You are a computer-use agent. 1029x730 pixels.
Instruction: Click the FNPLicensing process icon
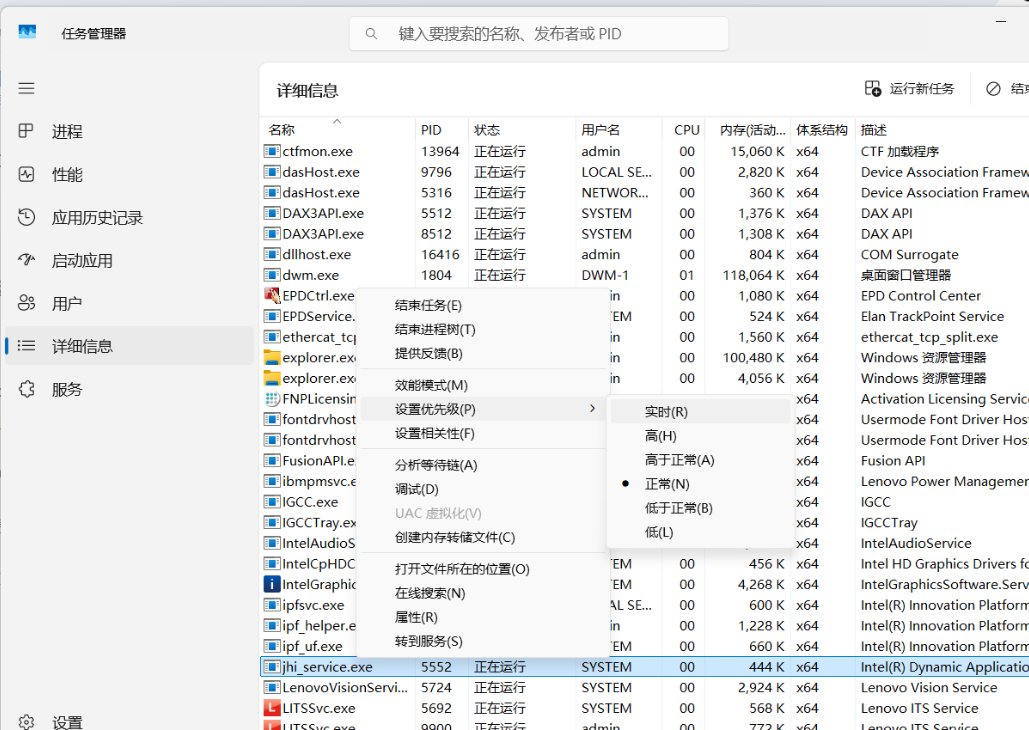[x=272, y=399]
